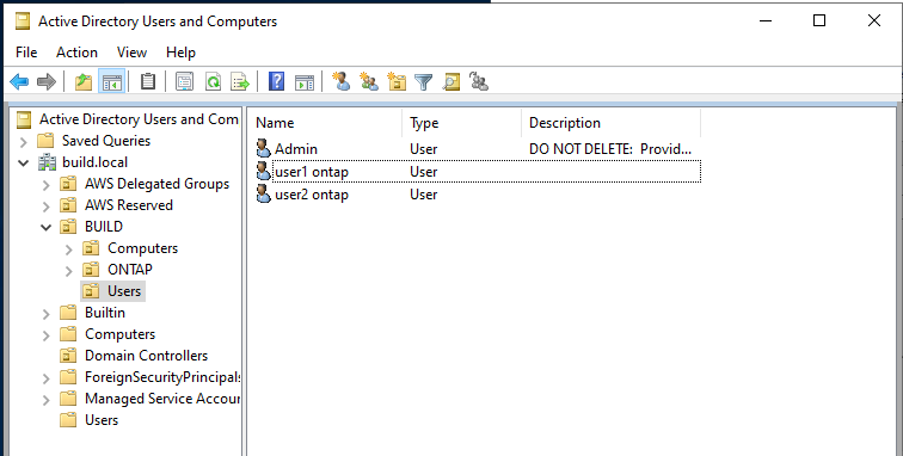Expand the Builtin container
Screen dimensions: 904x456
coord(46,314)
